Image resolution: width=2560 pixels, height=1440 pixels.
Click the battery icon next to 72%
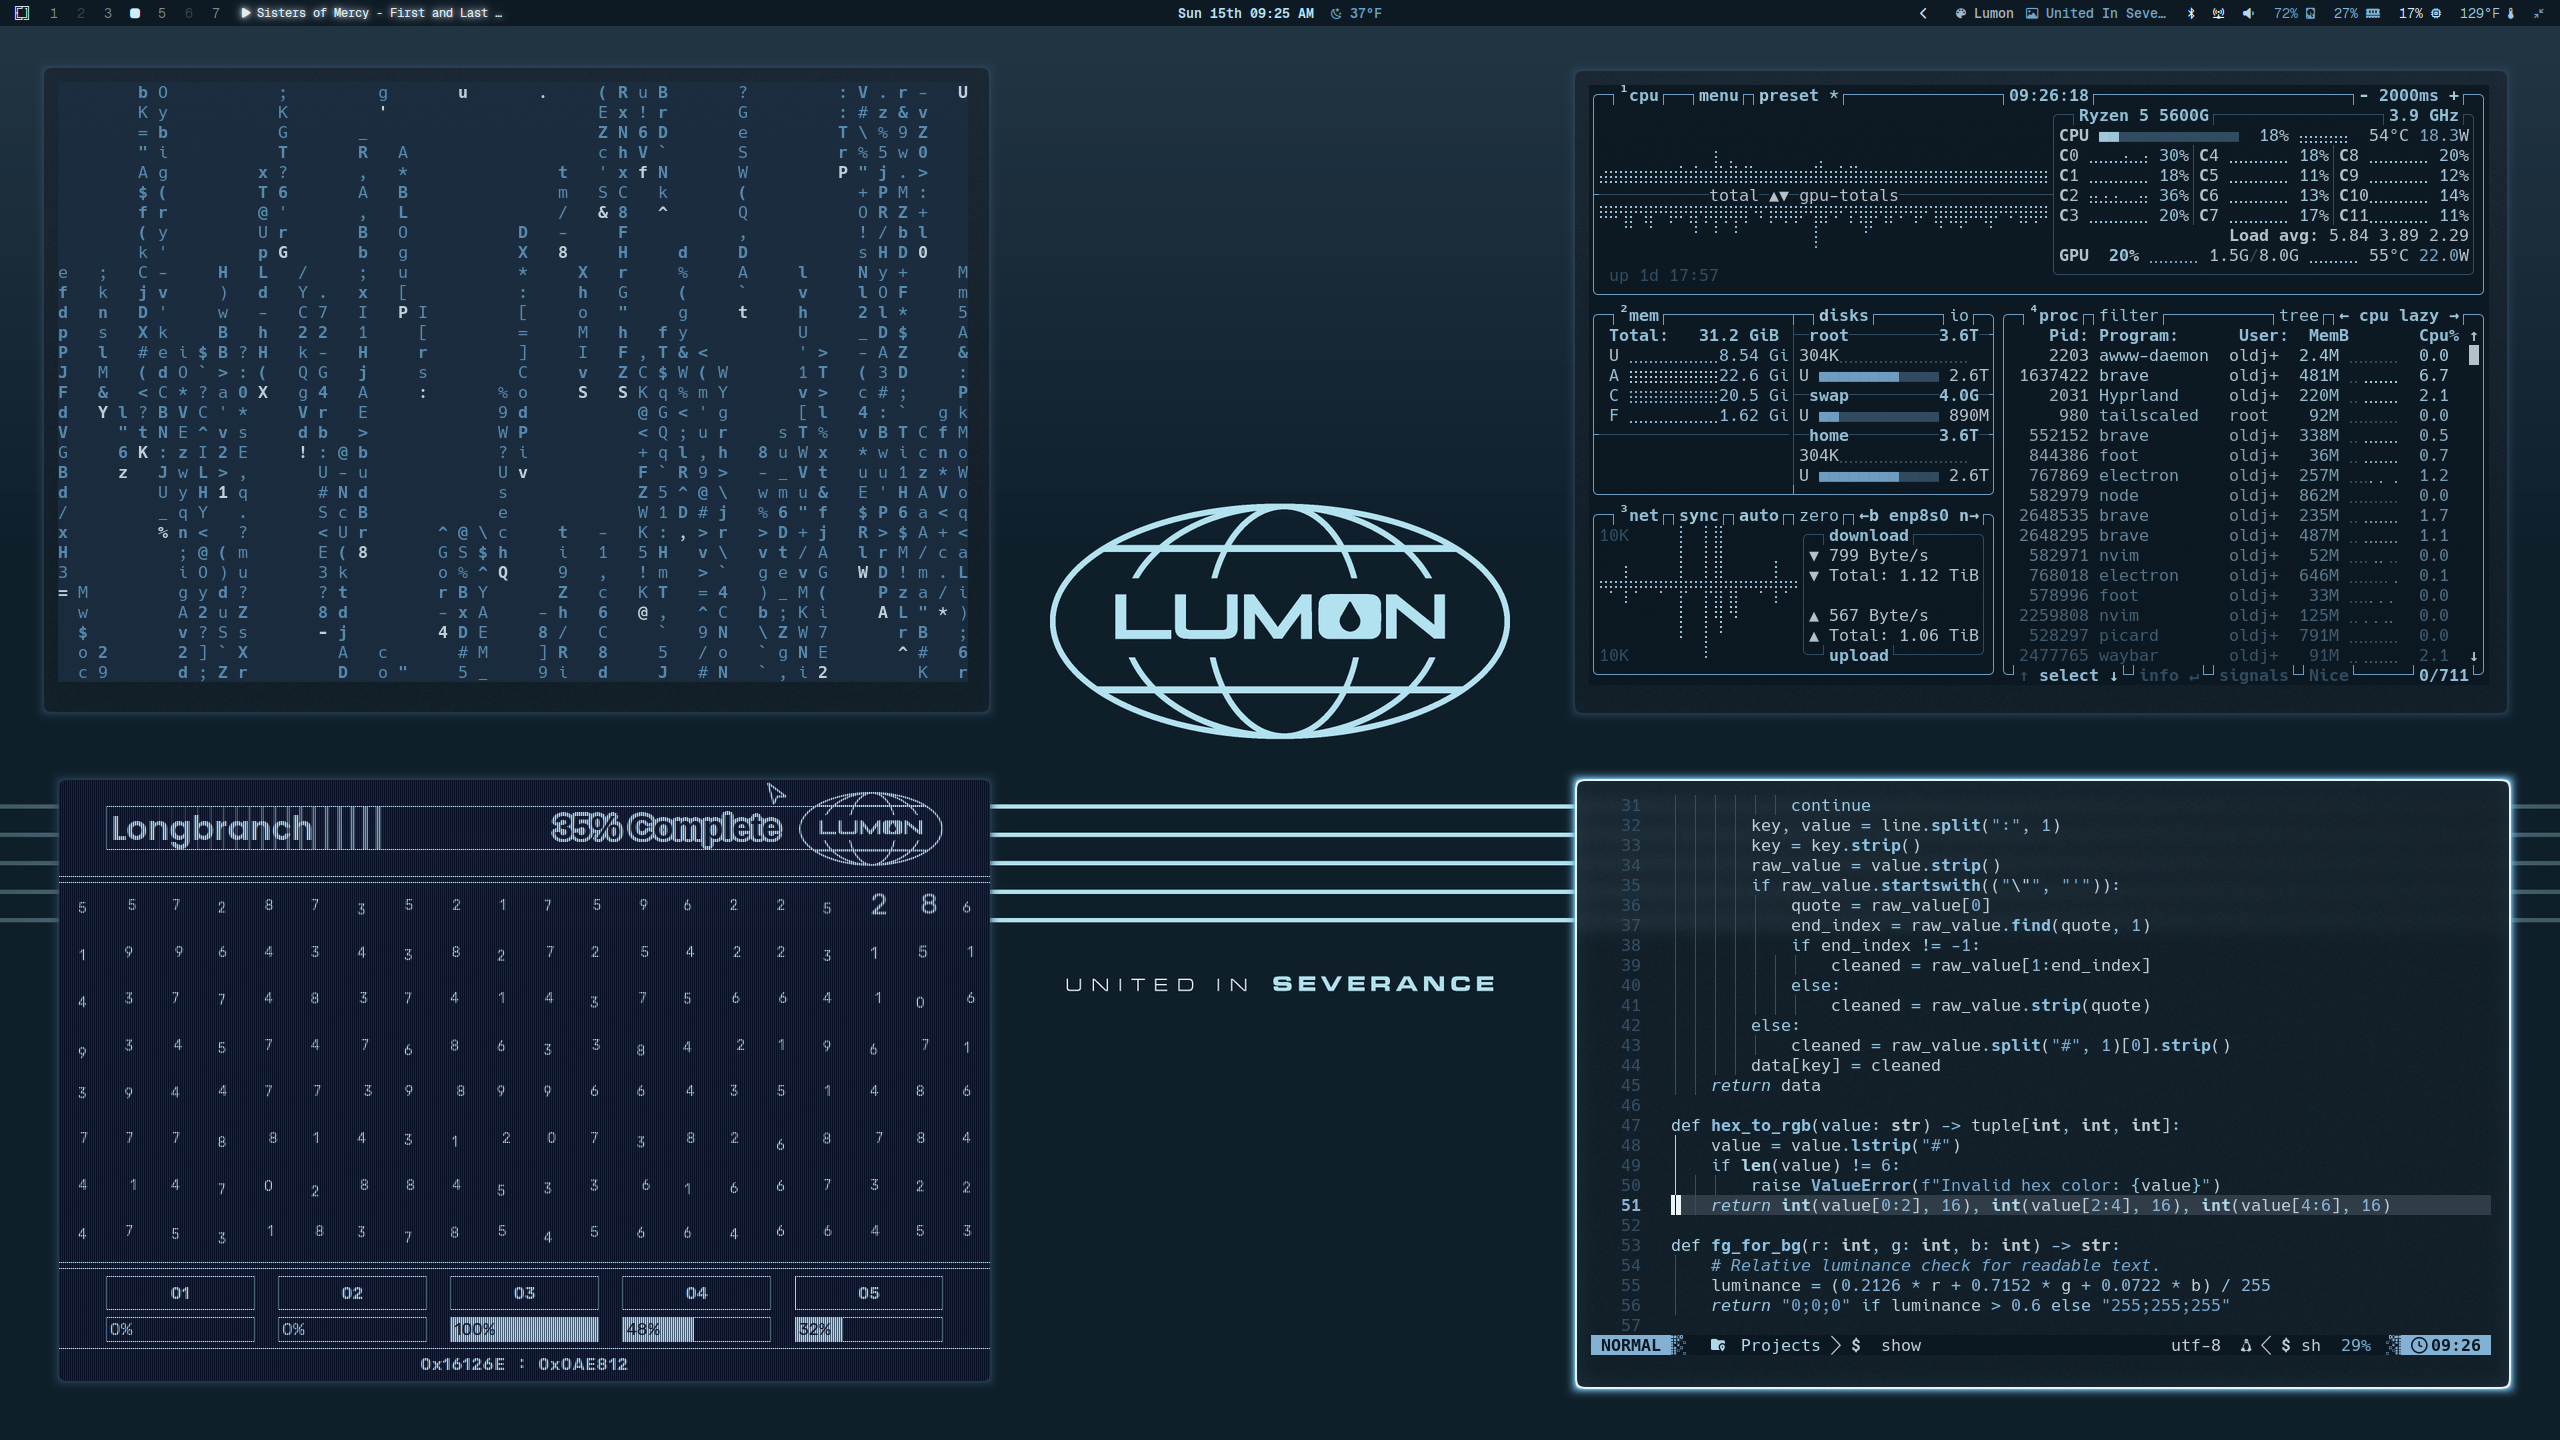(2310, 13)
